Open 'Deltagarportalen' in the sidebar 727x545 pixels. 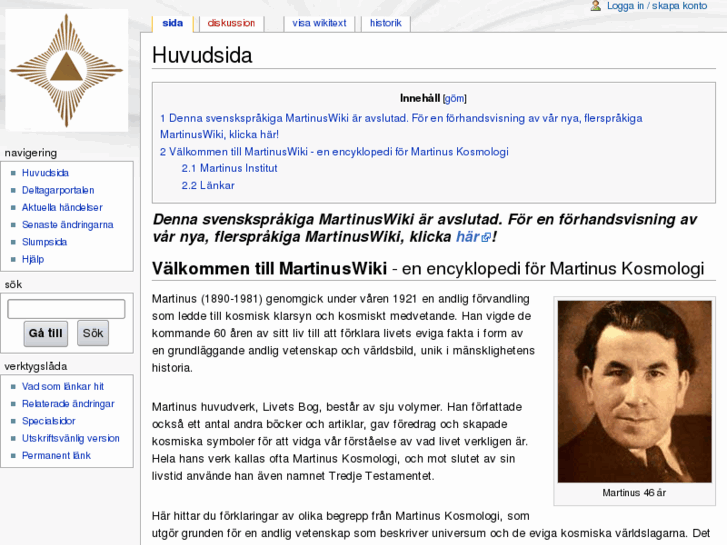[58, 190]
